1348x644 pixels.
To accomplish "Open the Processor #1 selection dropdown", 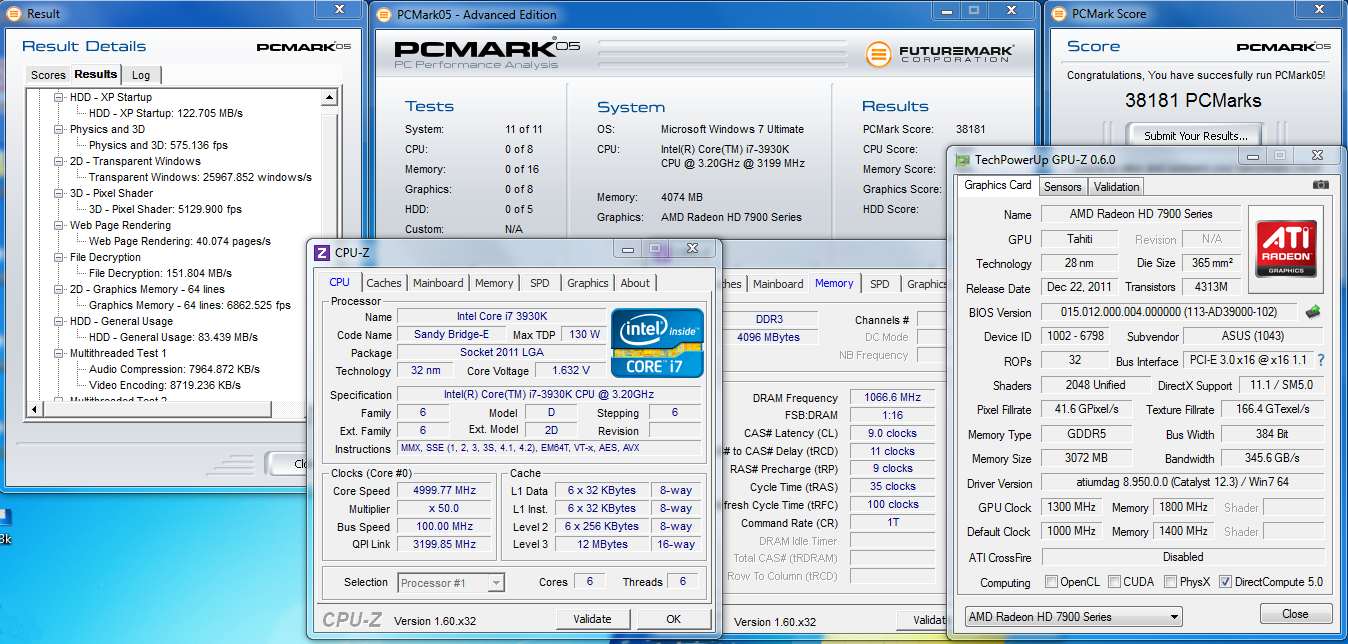I will click(450, 582).
